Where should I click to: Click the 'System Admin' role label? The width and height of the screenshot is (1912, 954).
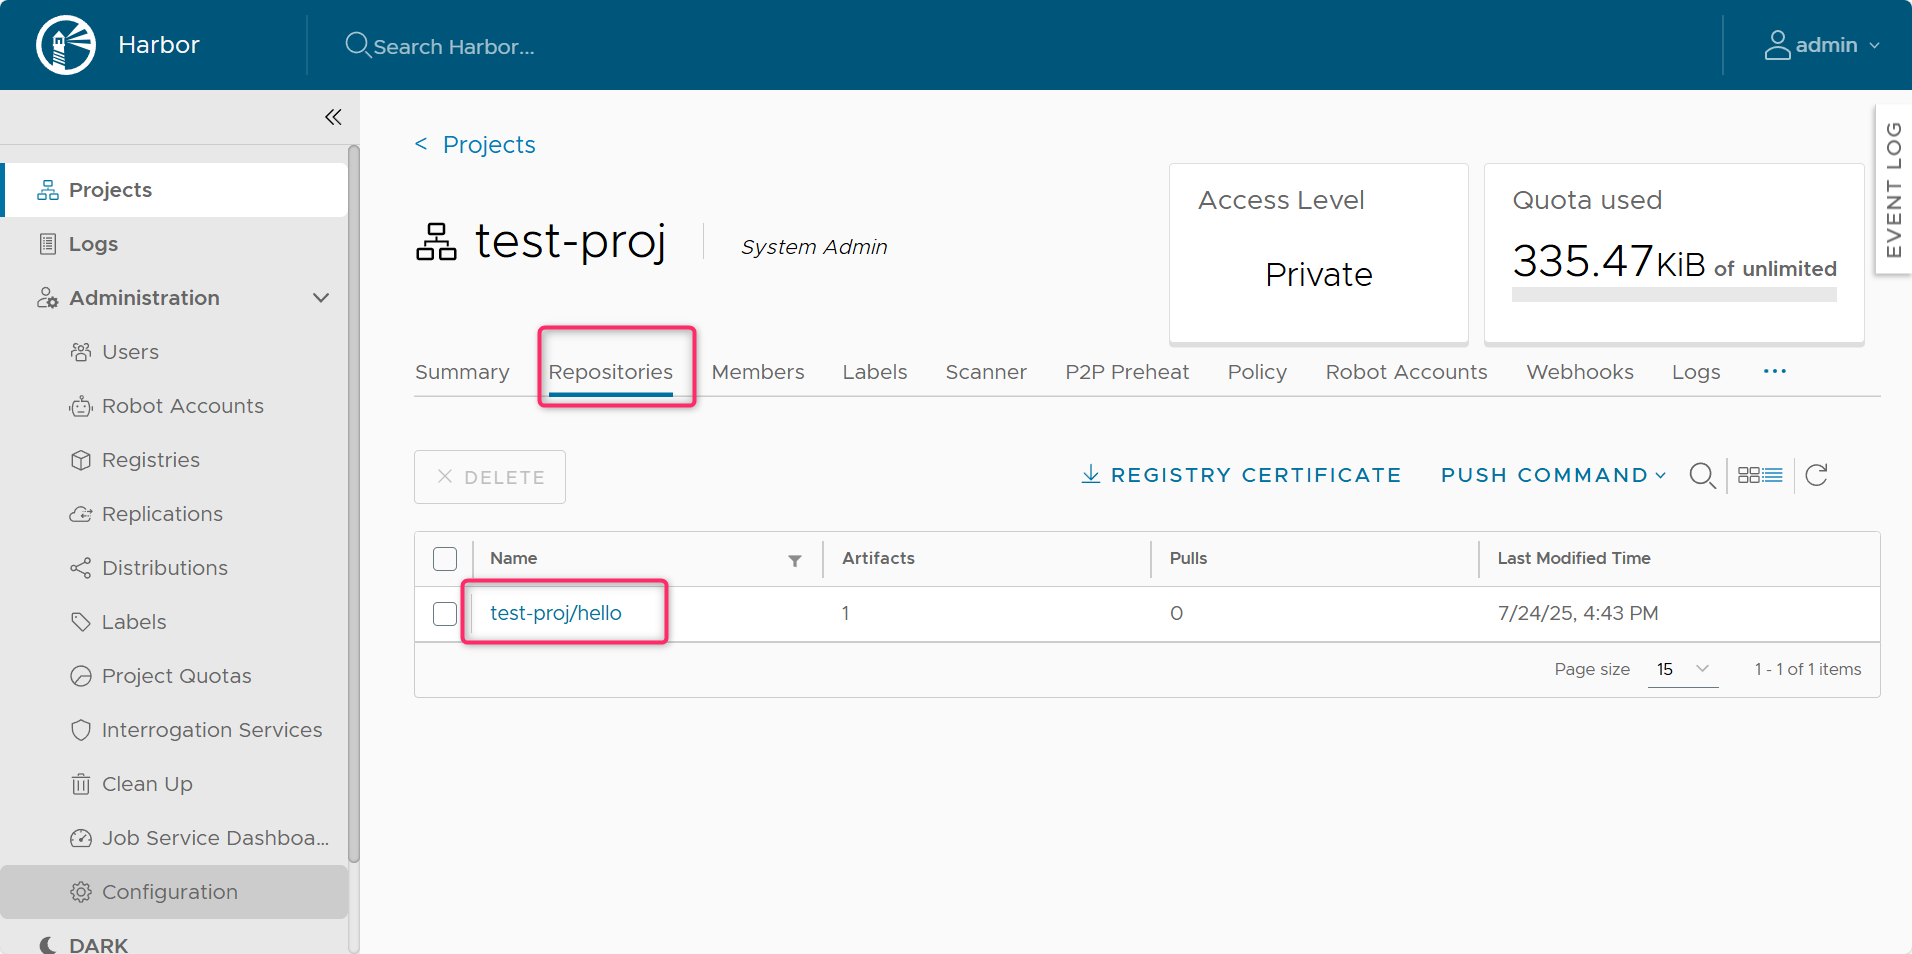click(814, 247)
